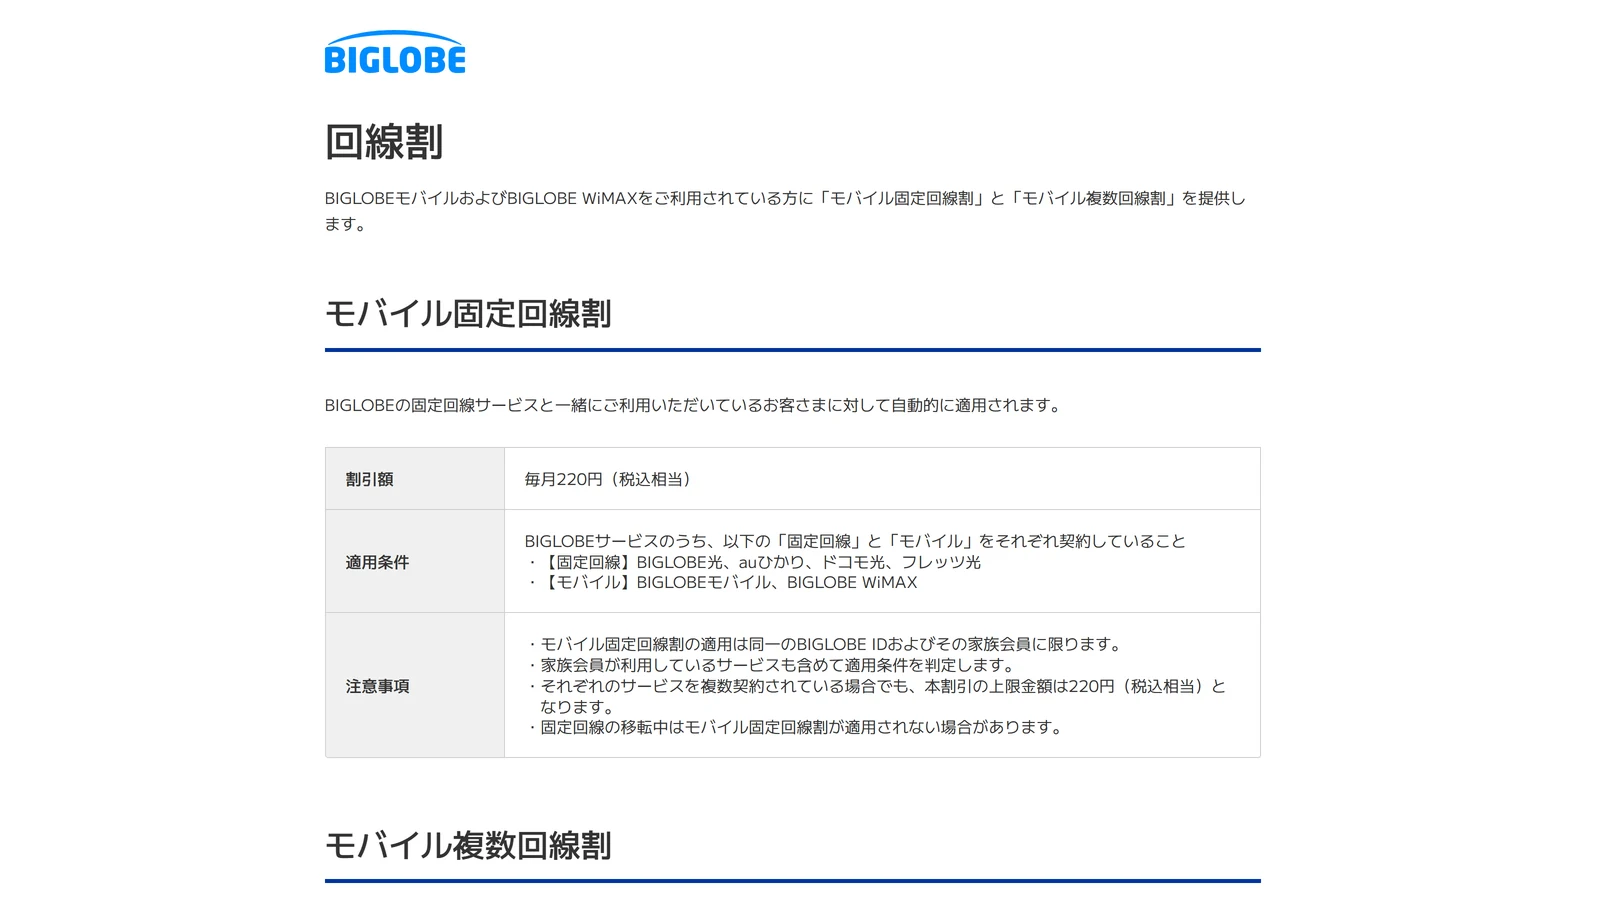Click the 割引額 table header cell
Image resolution: width=1600 pixels, height=900 pixels.
tap(415, 479)
